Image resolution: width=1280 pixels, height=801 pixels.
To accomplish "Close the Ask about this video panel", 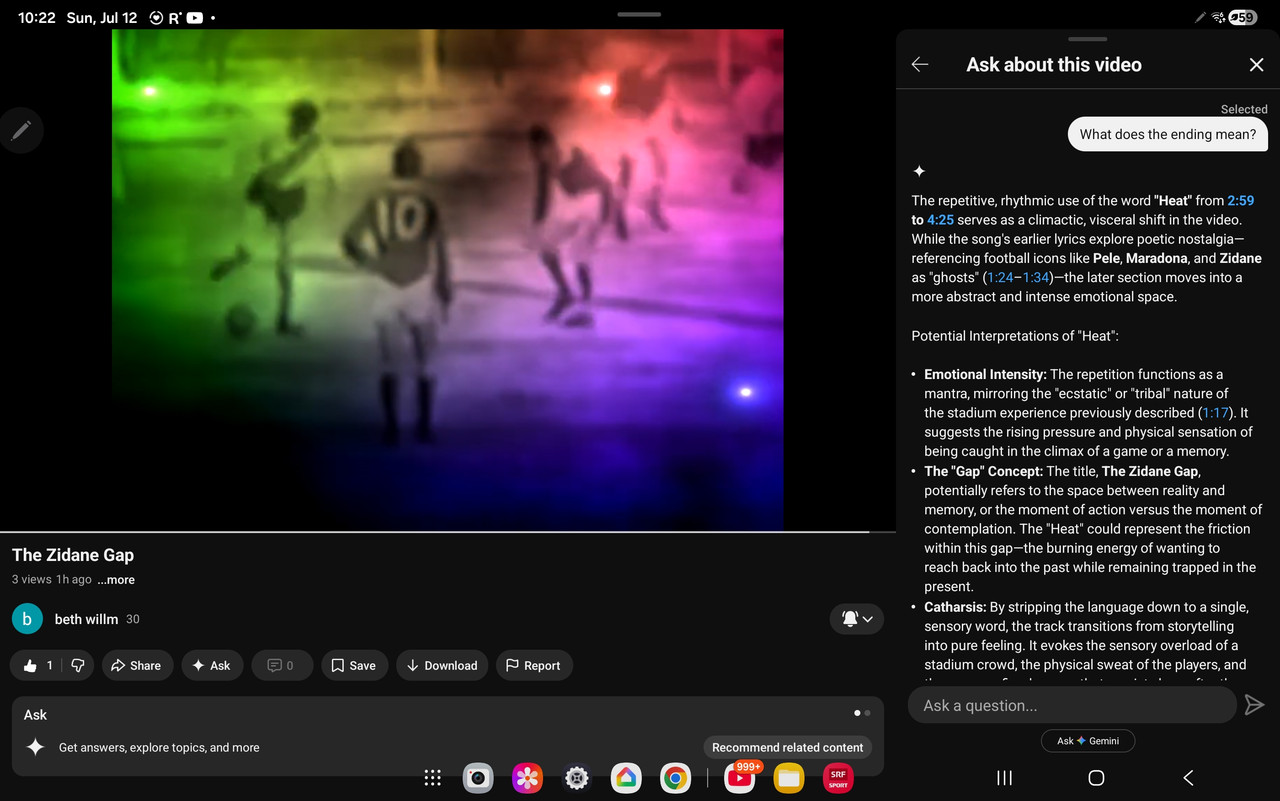I will pos(1257,64).
